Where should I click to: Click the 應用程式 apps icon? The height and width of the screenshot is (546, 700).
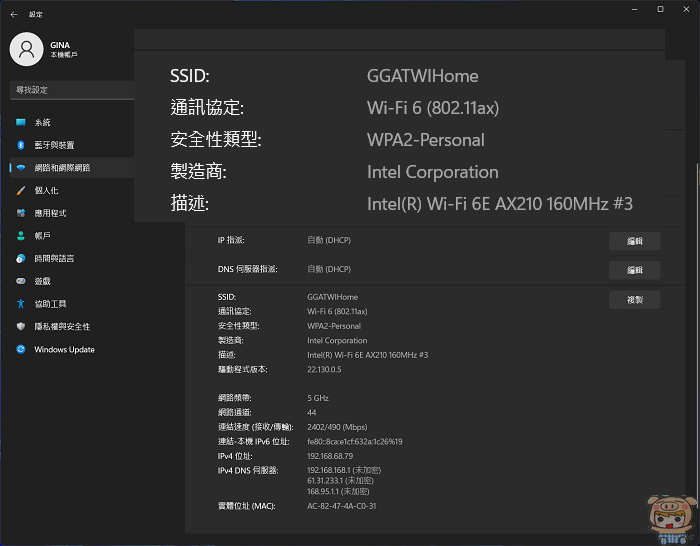(x=20, y=213)
